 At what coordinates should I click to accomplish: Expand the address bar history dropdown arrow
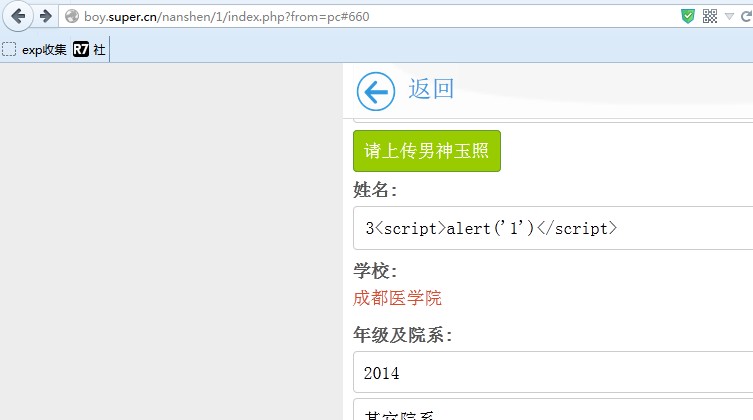pos(729,17)
